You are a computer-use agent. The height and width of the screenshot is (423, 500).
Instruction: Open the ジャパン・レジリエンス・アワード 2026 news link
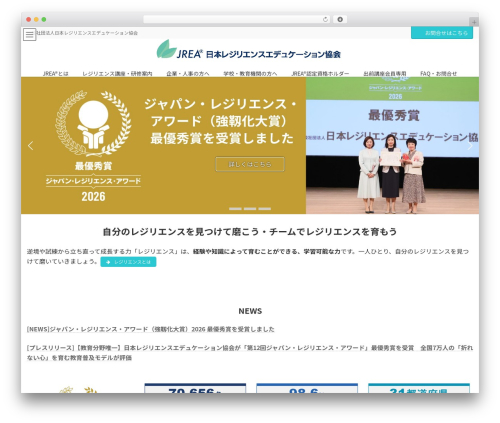150,329
